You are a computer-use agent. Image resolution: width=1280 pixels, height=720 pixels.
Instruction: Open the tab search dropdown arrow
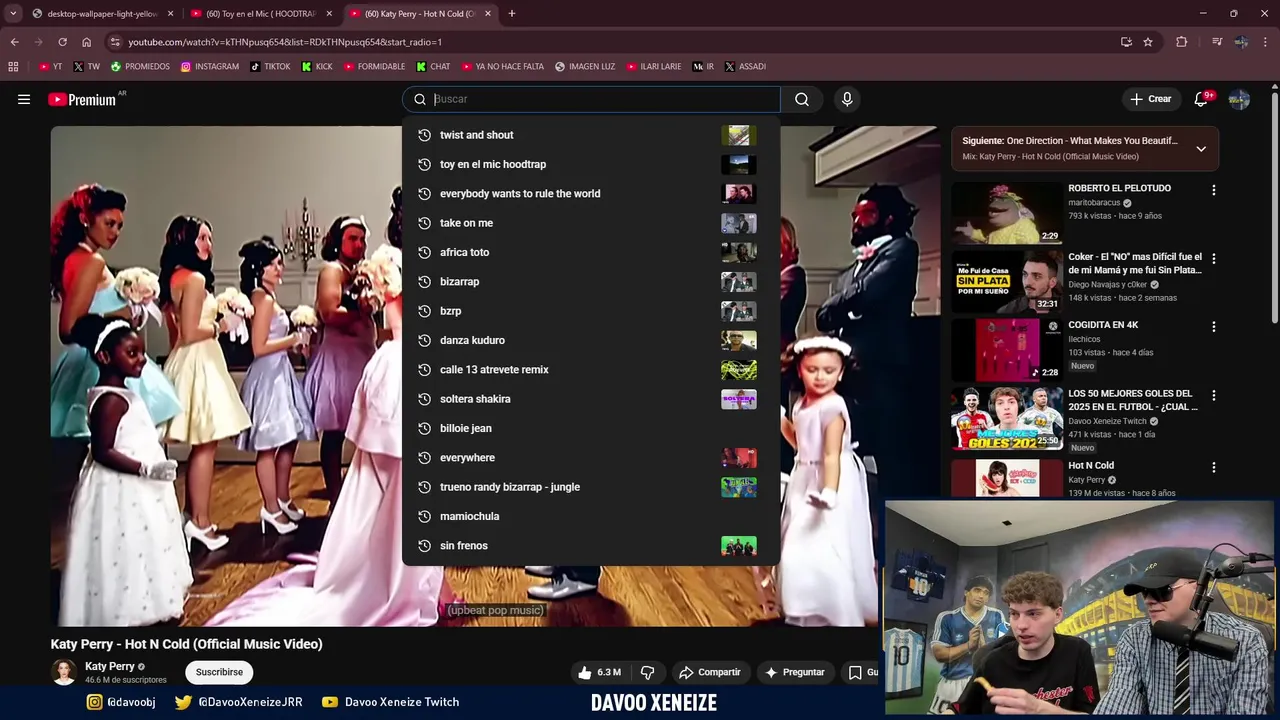[12, 14]
